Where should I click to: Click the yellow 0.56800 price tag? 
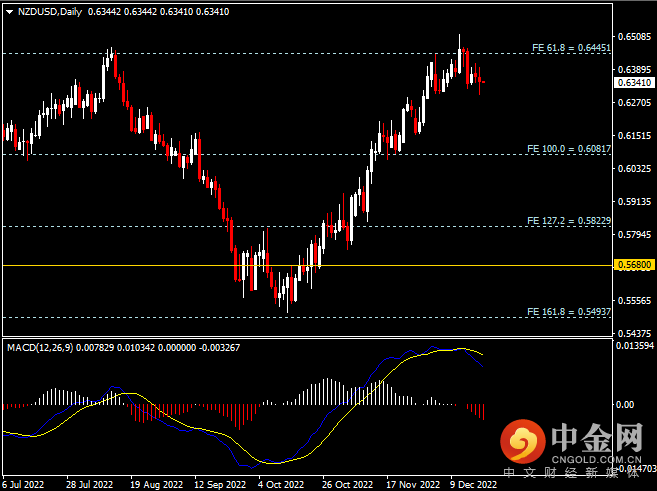(632, 265)
